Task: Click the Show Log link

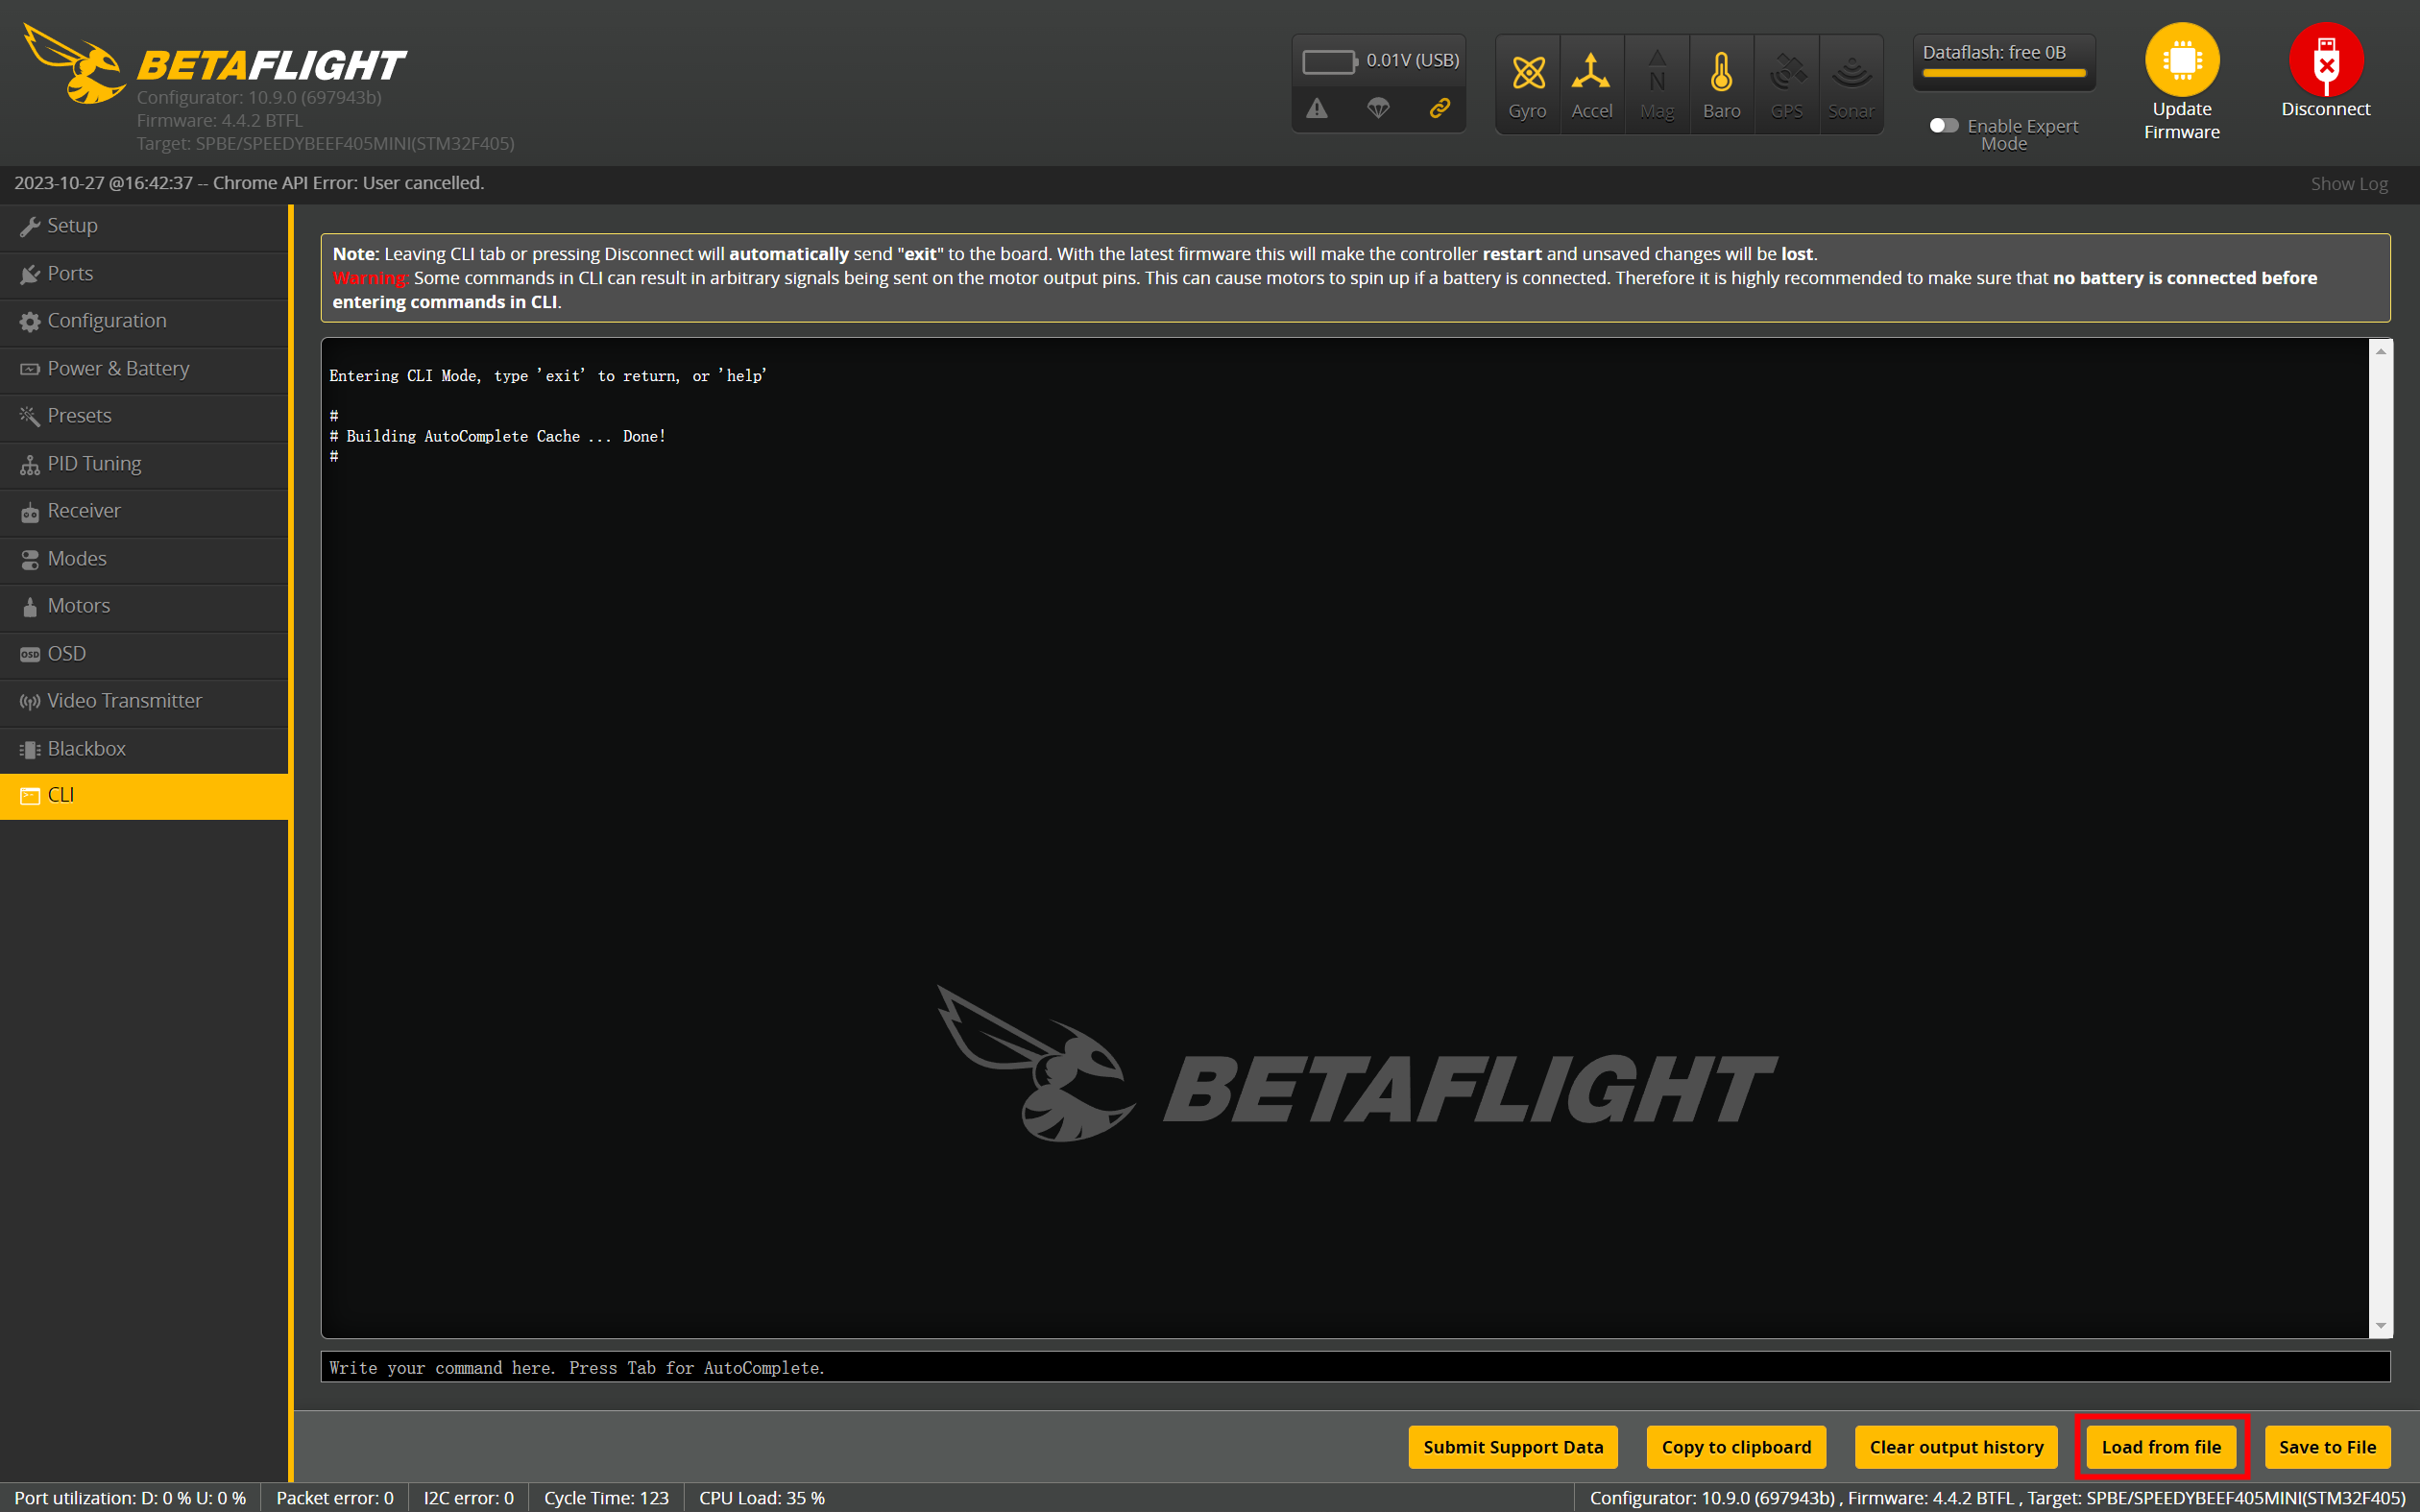Action: coord(2349,184)
